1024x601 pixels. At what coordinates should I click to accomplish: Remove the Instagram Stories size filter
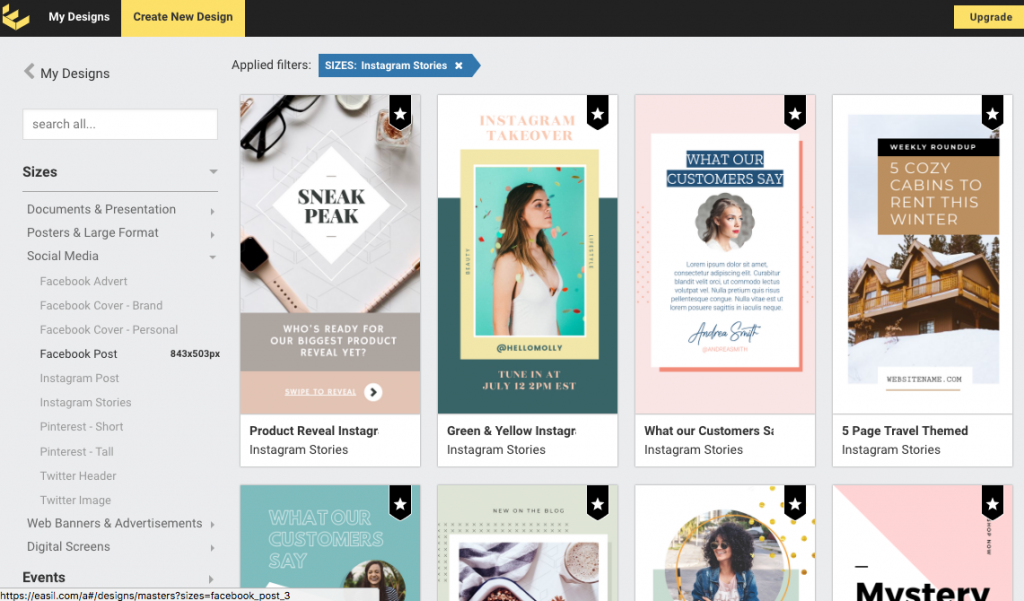459,66
